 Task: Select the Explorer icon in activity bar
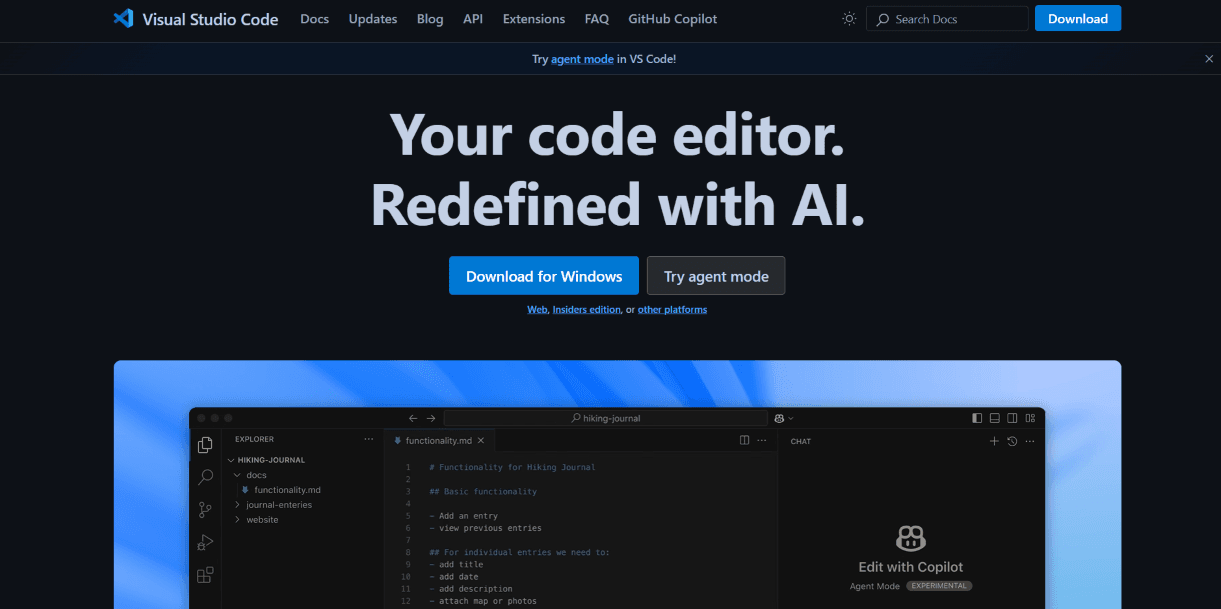205,445
